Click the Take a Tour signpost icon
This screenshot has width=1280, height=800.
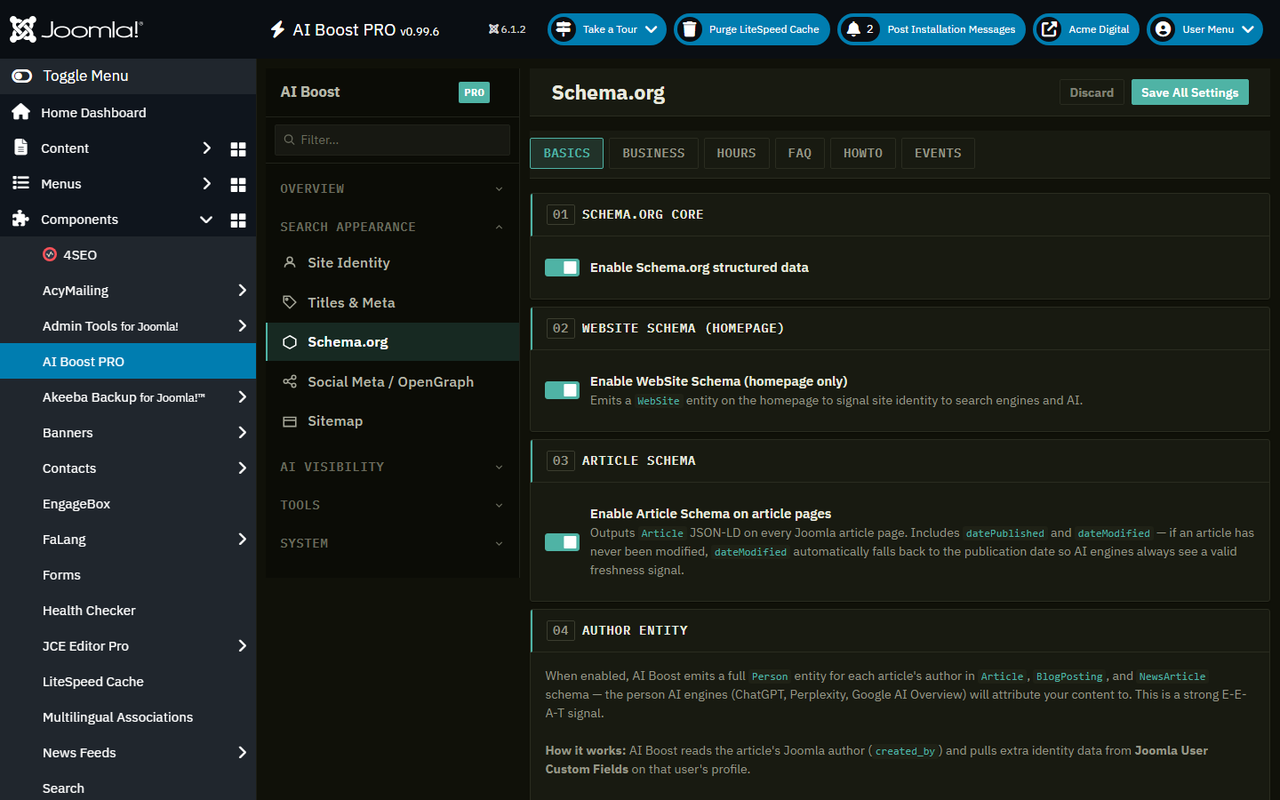(x=564, y=29)
